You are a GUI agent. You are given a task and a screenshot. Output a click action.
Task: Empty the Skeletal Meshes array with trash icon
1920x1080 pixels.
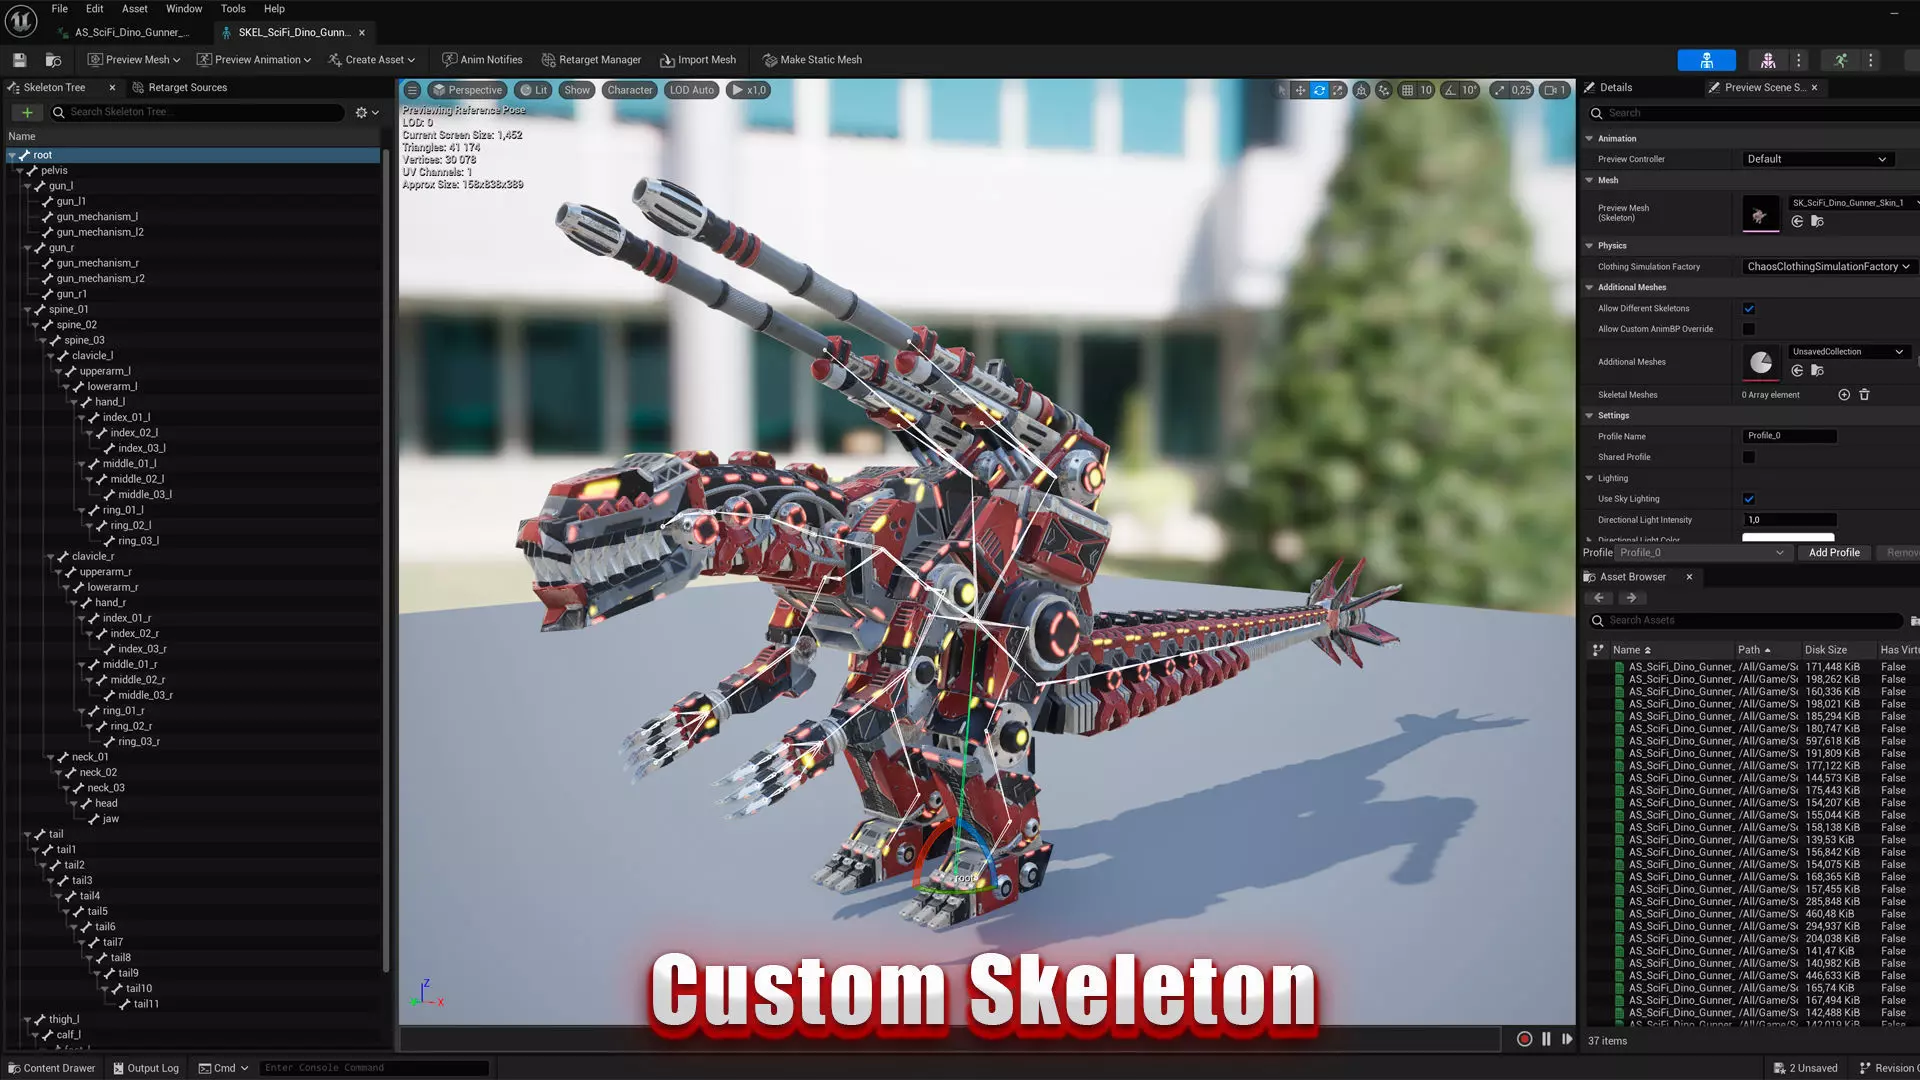pos(1864,395)
